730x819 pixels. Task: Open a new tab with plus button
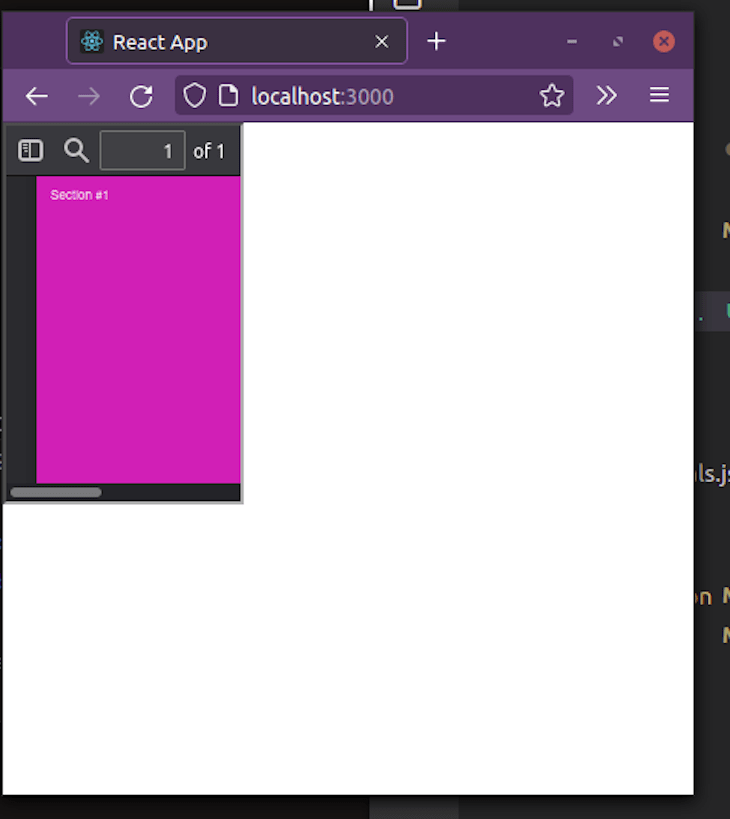coord(436,41)
